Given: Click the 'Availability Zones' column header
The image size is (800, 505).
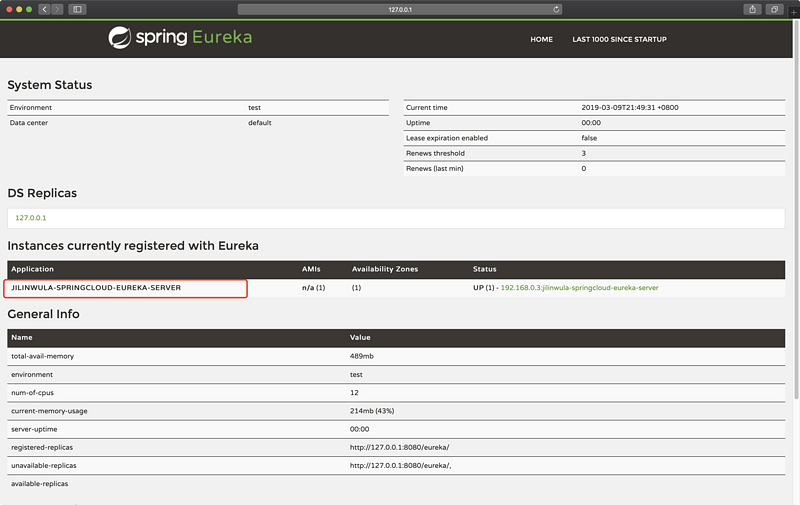Looking at the screenshot, I should click(x=385, y=269).
